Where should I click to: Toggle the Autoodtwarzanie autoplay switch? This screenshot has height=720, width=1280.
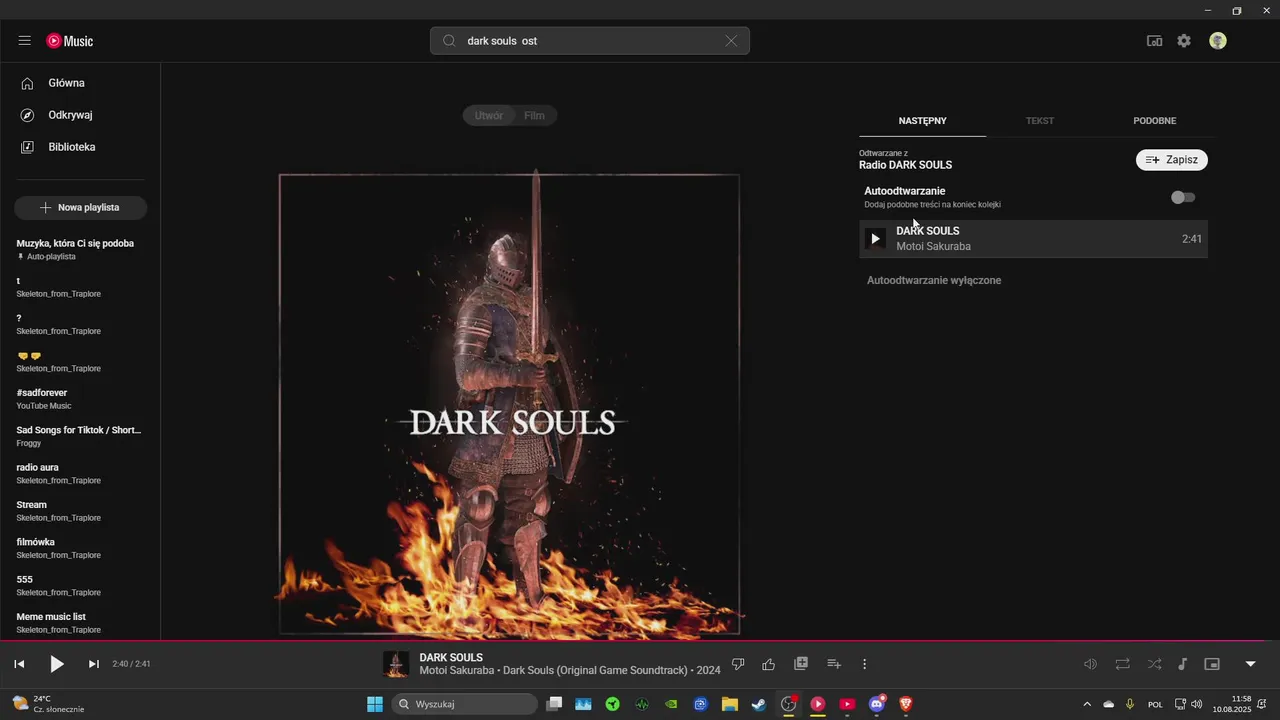coord(1183,197)
